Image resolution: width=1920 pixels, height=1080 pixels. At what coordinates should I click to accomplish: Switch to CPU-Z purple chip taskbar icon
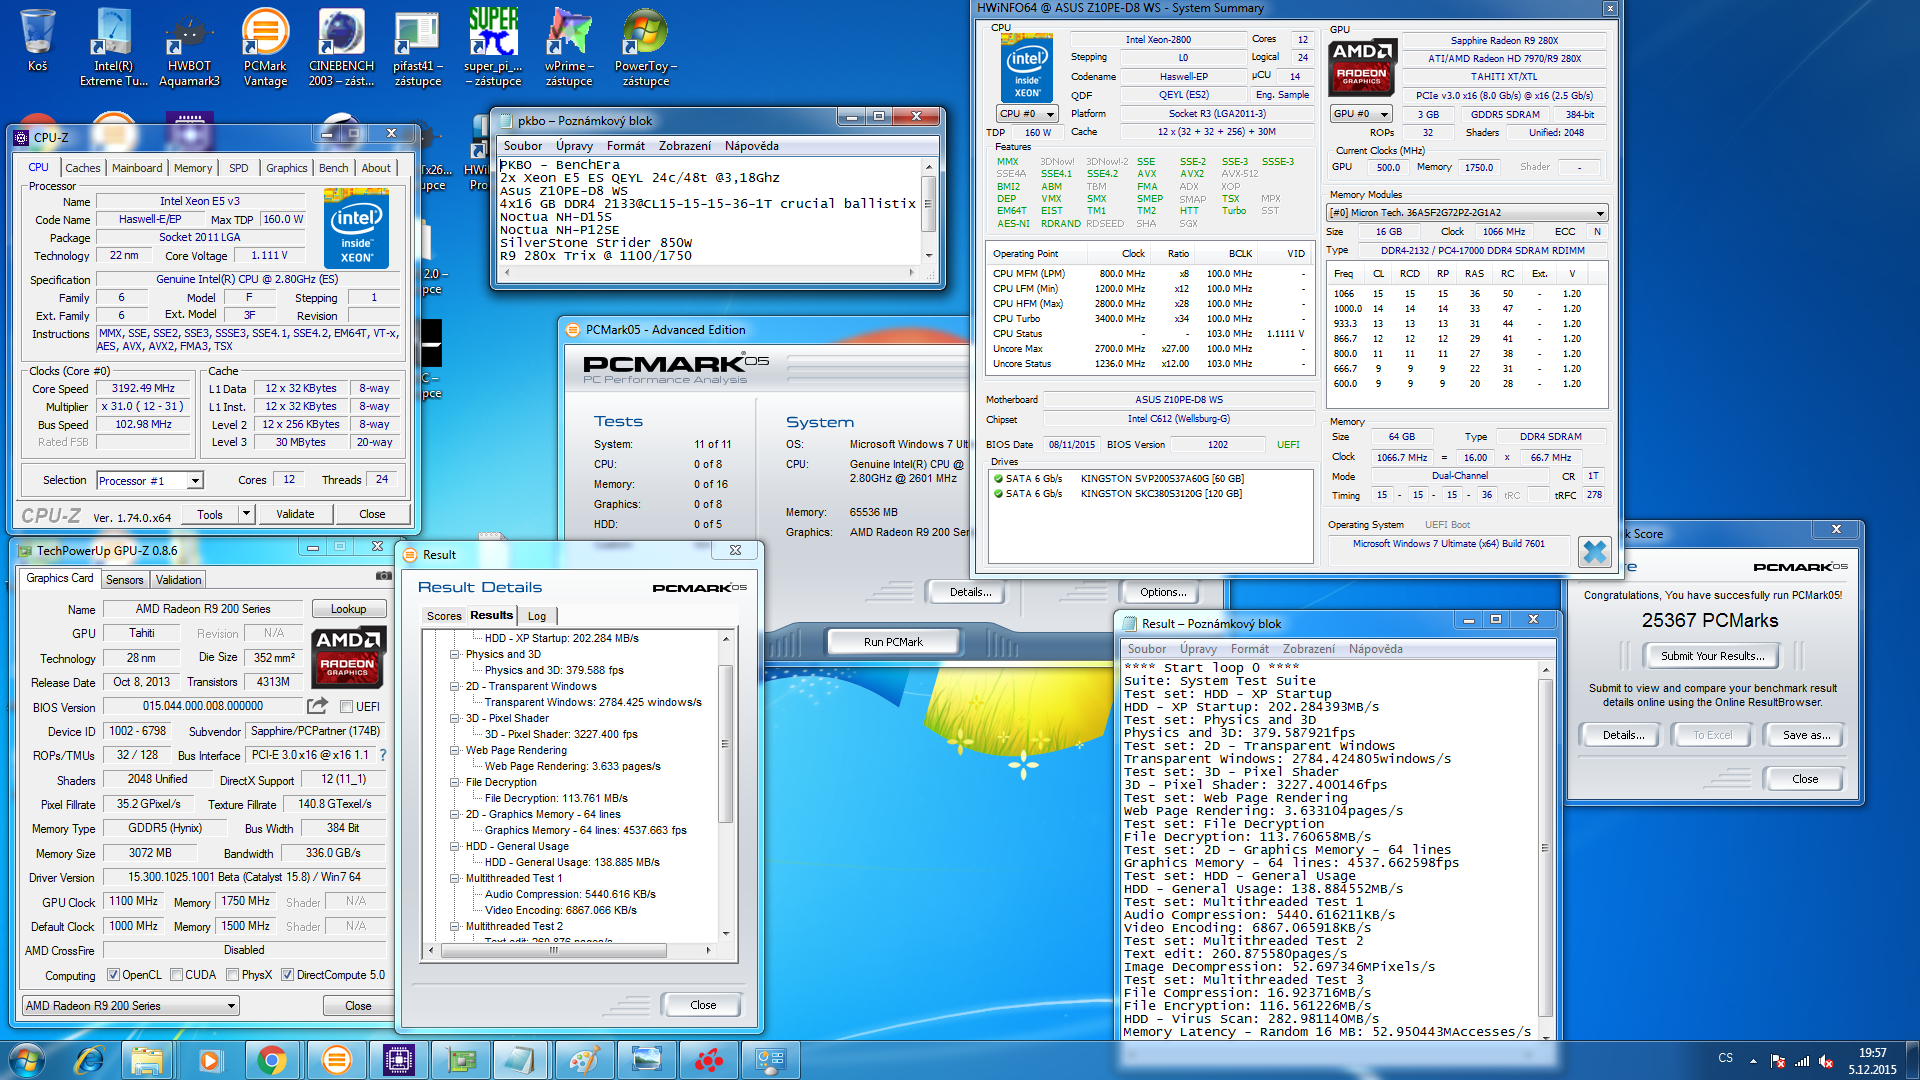coord(399,1060)
